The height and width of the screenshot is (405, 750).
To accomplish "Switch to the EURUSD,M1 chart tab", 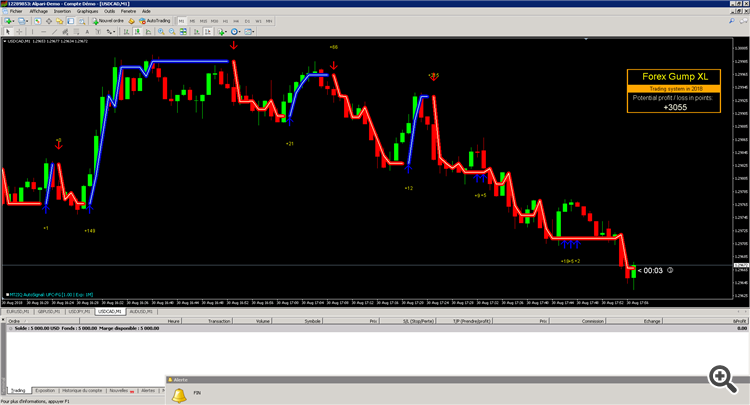I will click(18, 311).
